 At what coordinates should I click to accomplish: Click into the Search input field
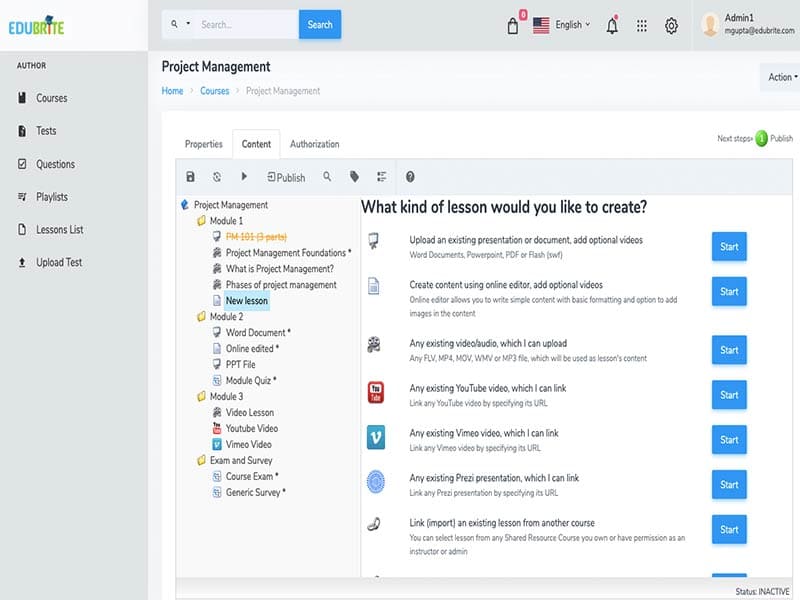click(246, 25)
